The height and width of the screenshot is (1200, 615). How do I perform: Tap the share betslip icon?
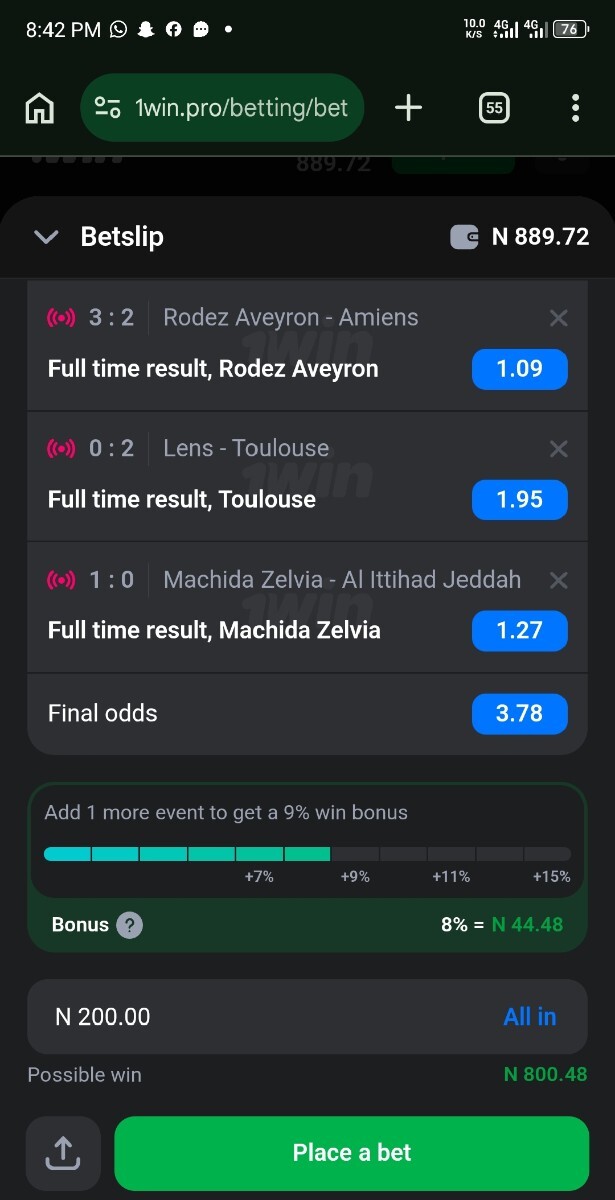point(63,1153)
